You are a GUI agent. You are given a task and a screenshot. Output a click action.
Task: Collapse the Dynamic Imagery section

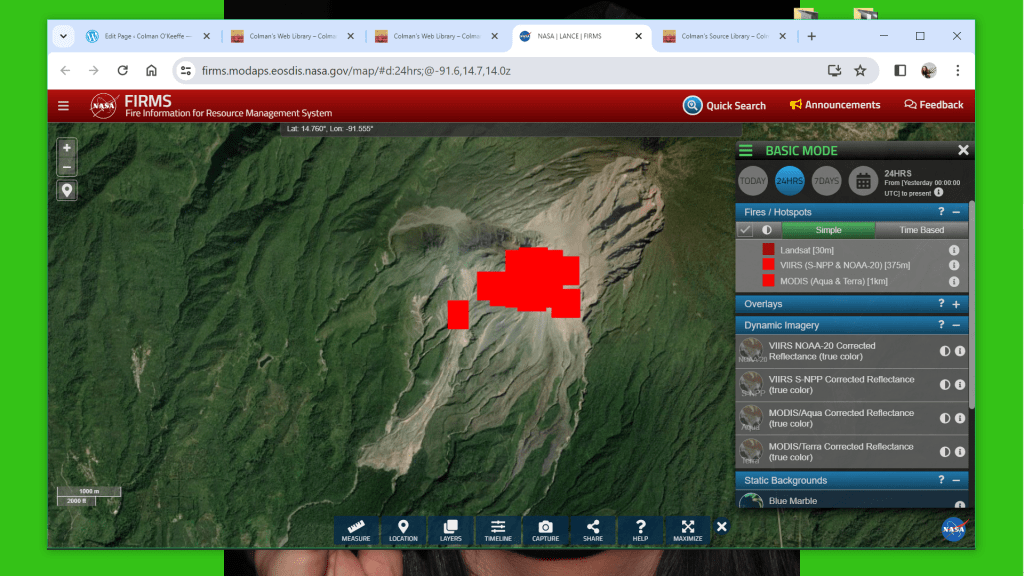[956, 325]
